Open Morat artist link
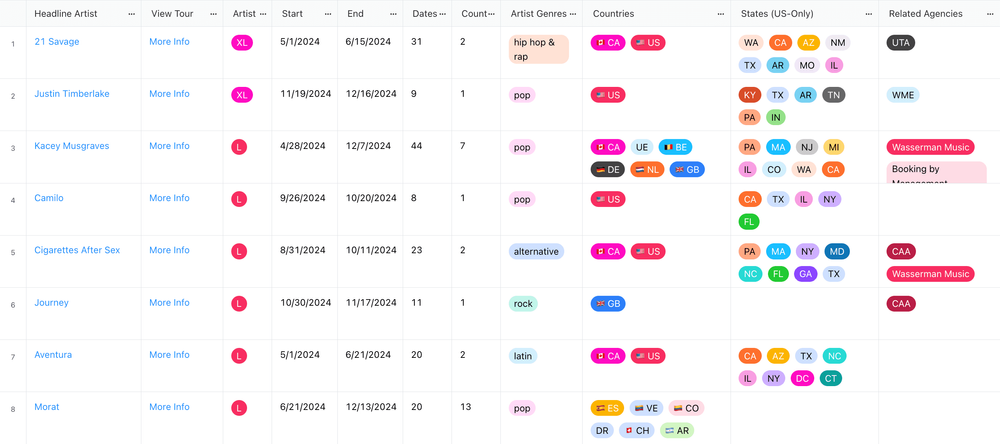 click(x=47, y=407)
